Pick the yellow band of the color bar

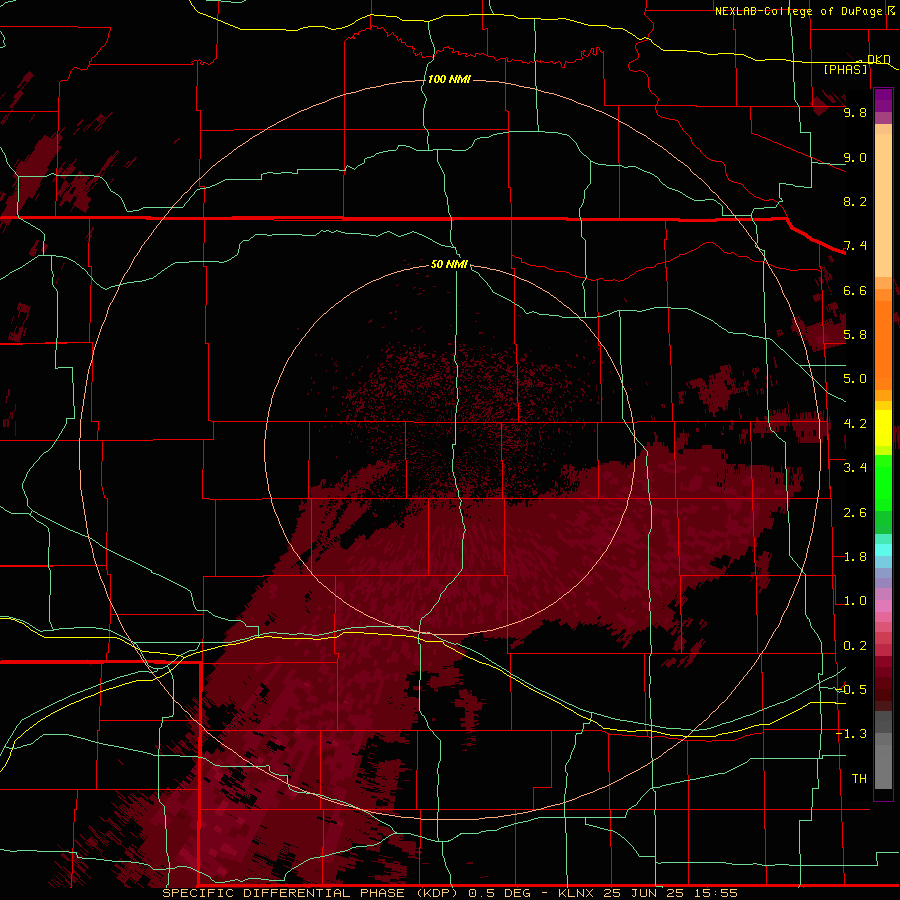click(883, 427)
